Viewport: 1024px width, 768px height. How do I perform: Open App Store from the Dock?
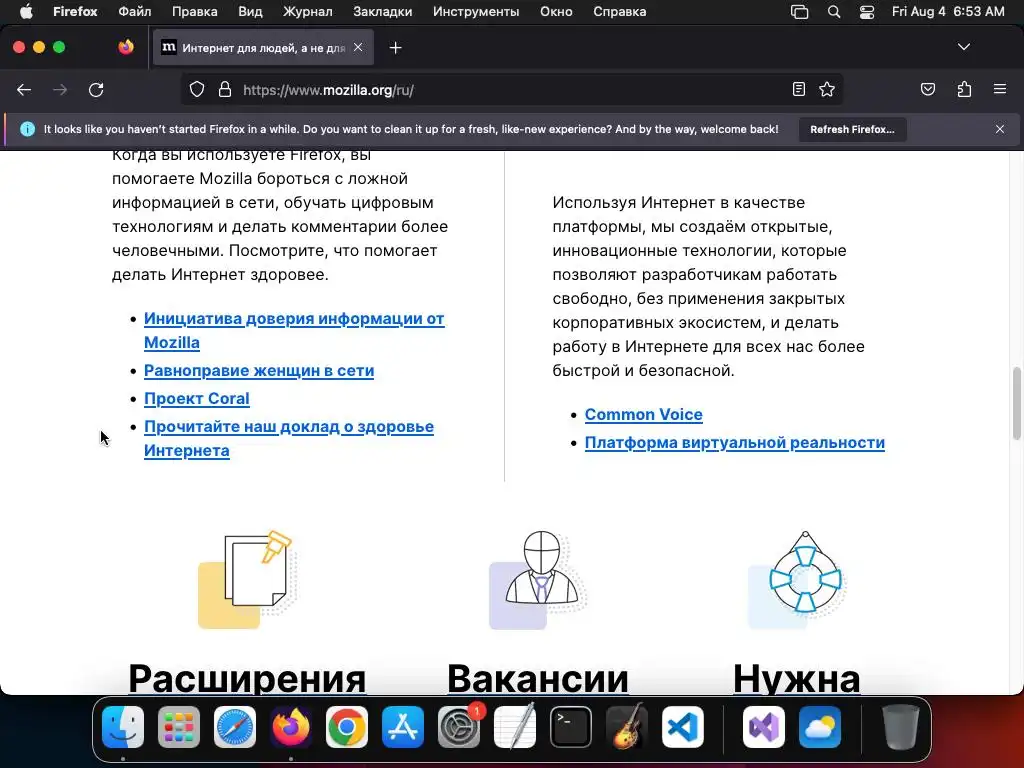point(403,727)
